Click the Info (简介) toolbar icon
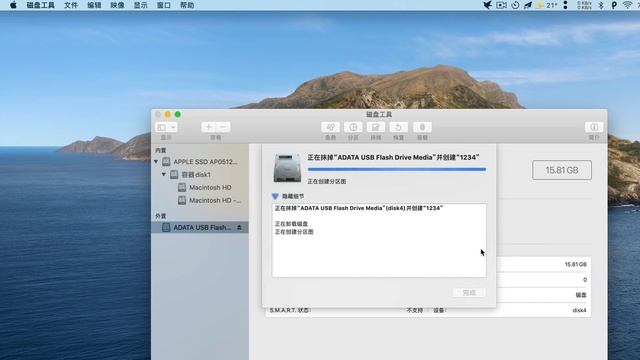This screenshot has width=640, height=360. click(x=594, y=127)
